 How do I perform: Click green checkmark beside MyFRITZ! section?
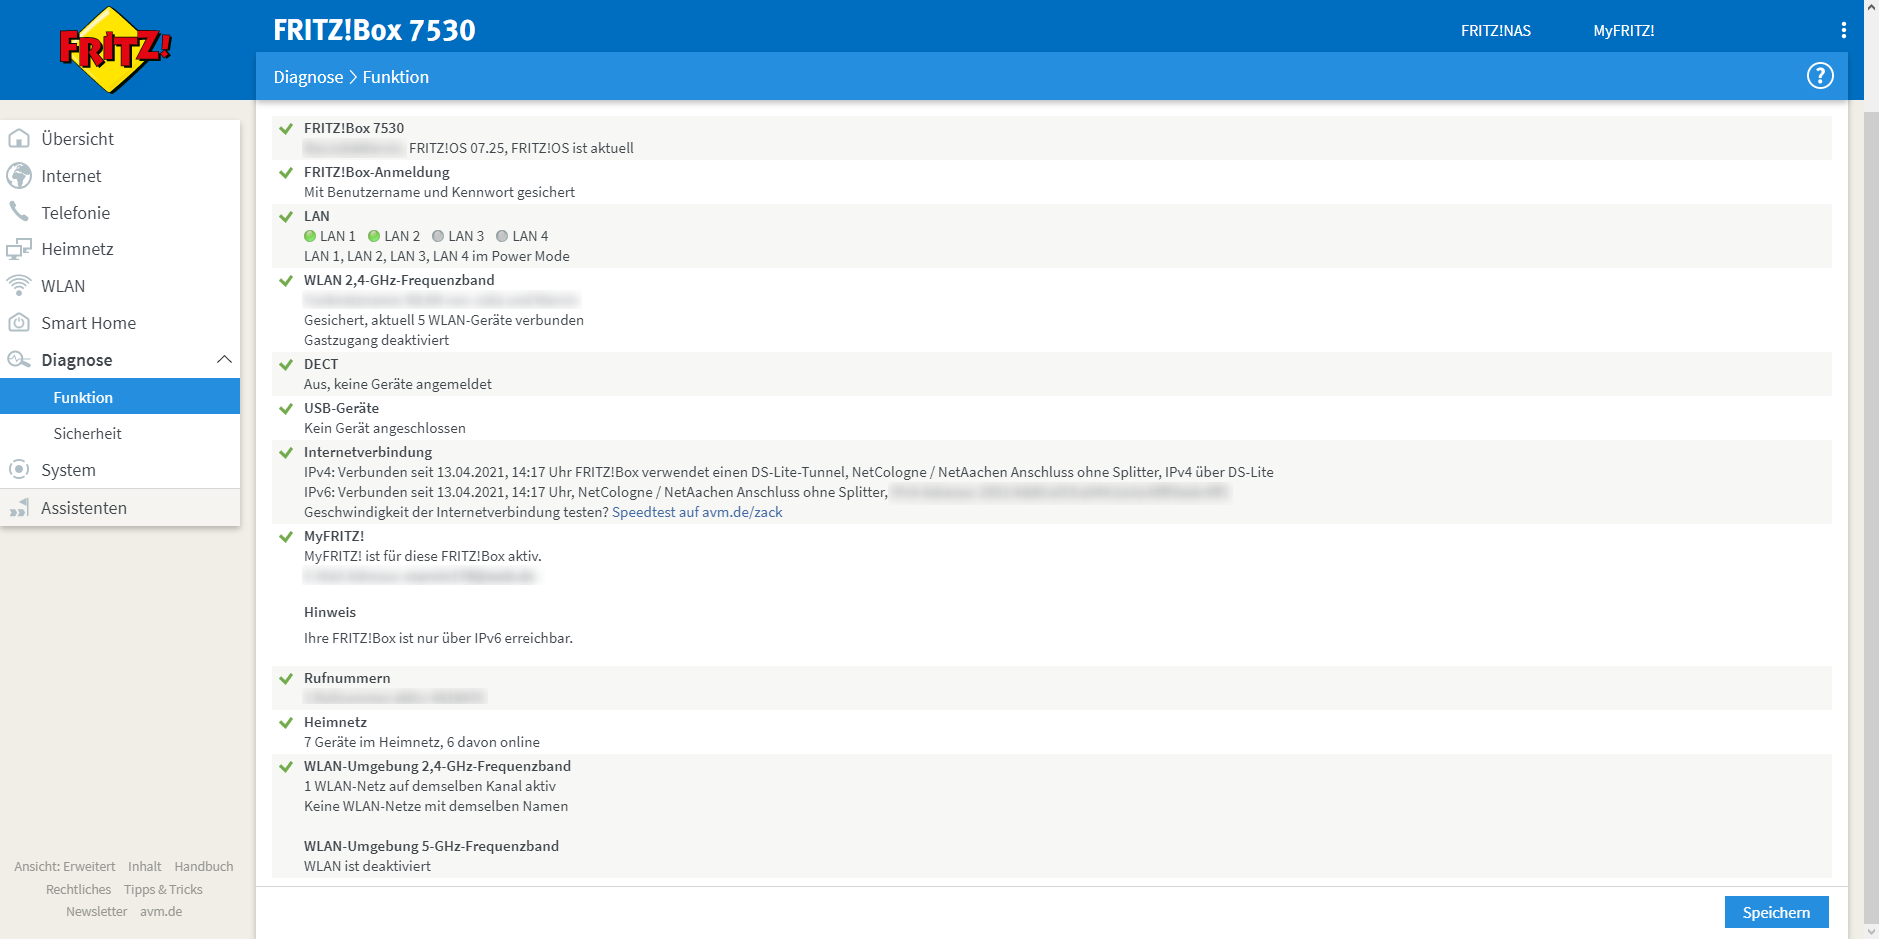[x=286, y=537]
